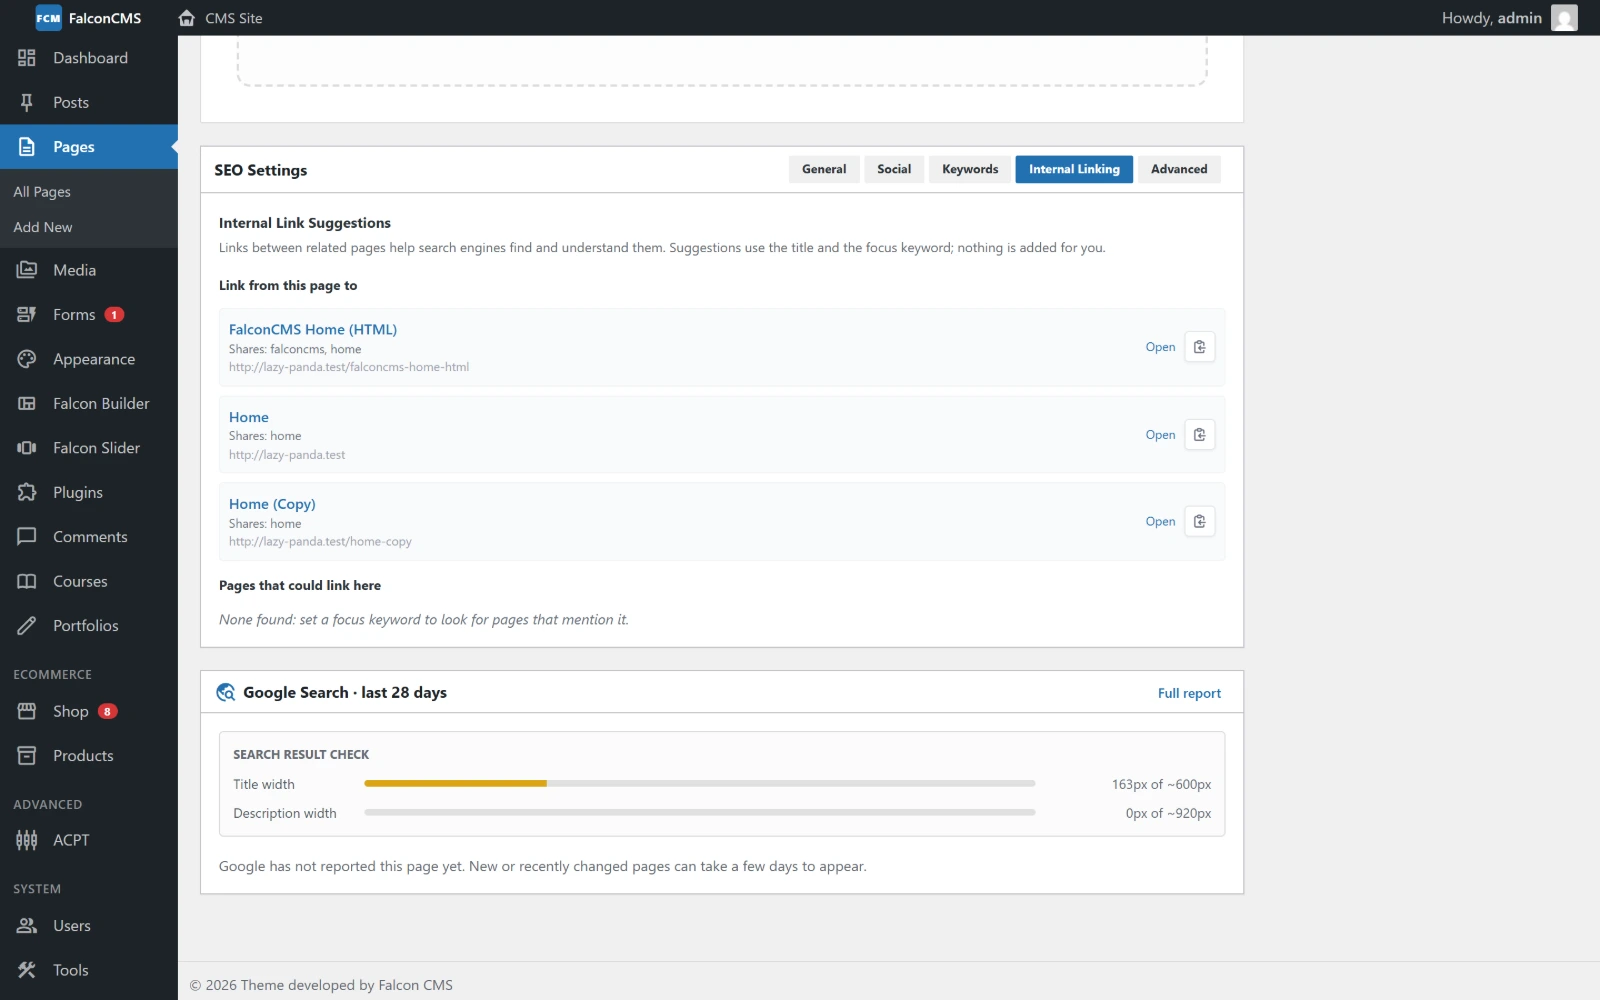Click the Forms sidebar icon
The width and height of the screenshot is (1600, 1000).
pyautogui.click(x=27, y=314)
